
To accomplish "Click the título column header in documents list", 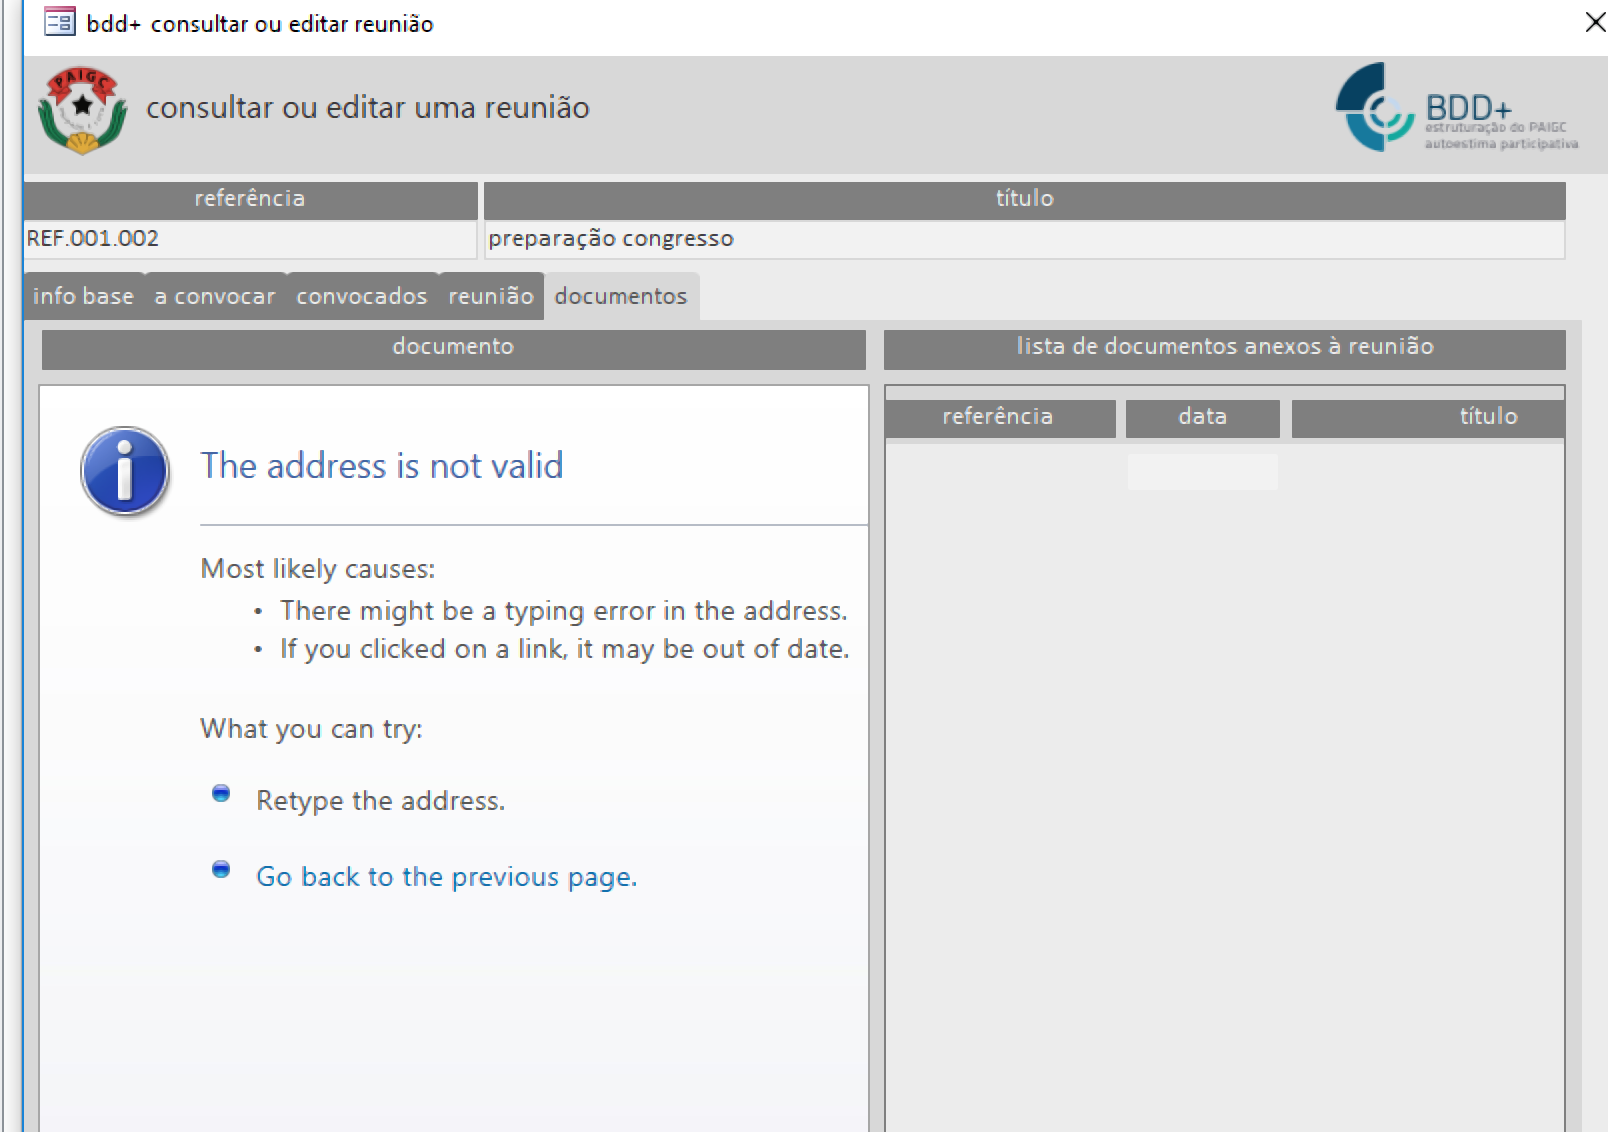I will (1428, 417).
